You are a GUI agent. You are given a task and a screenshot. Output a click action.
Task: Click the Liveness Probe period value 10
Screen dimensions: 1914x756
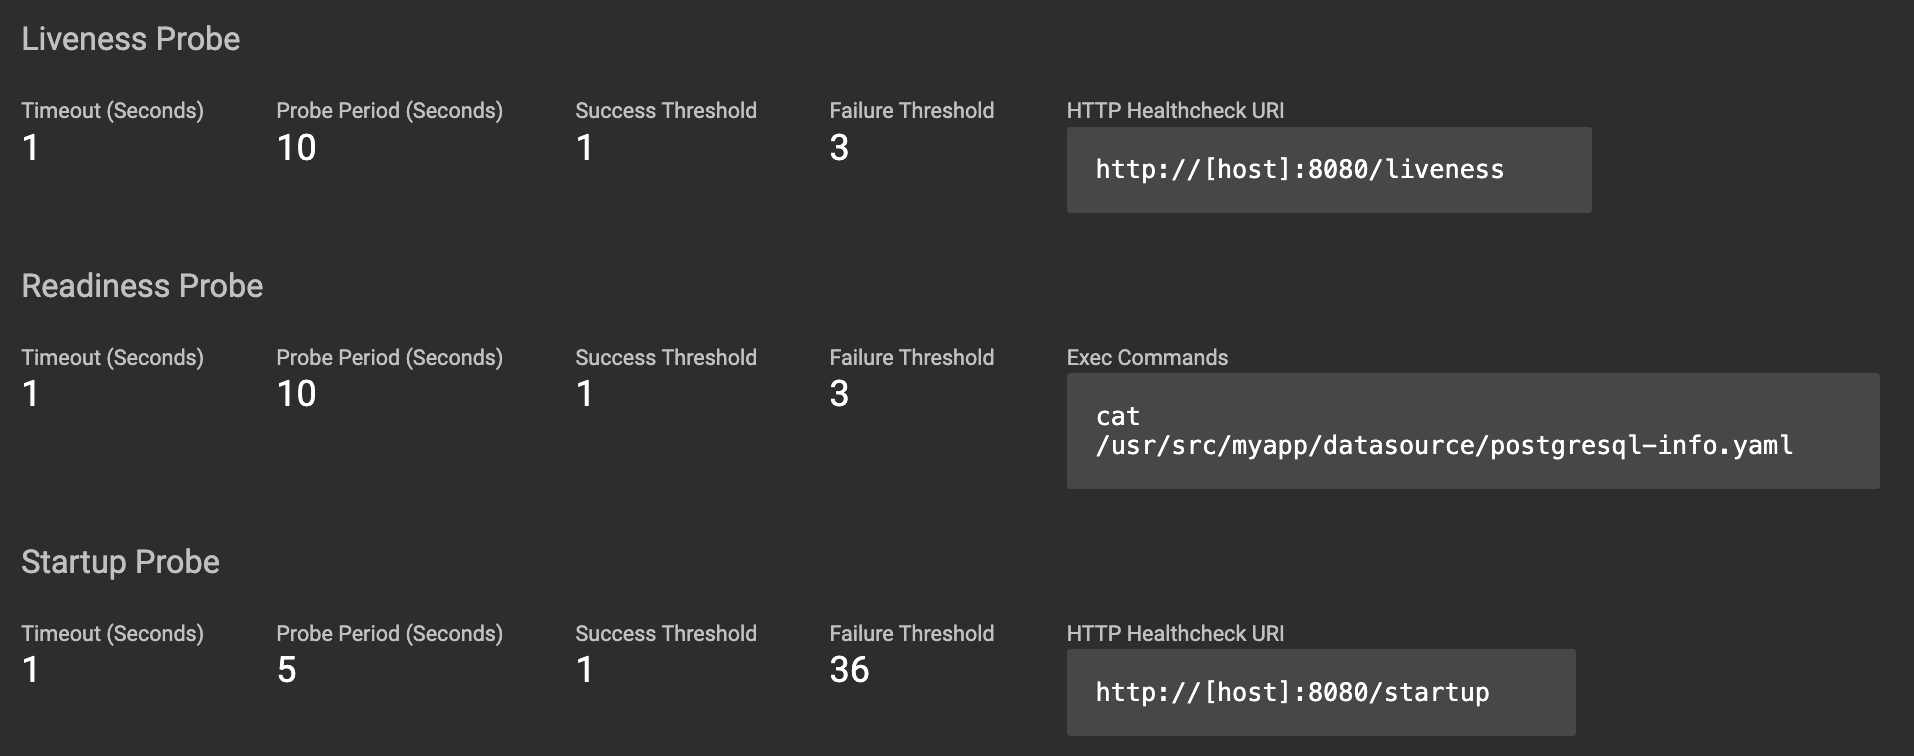(296, 148)
